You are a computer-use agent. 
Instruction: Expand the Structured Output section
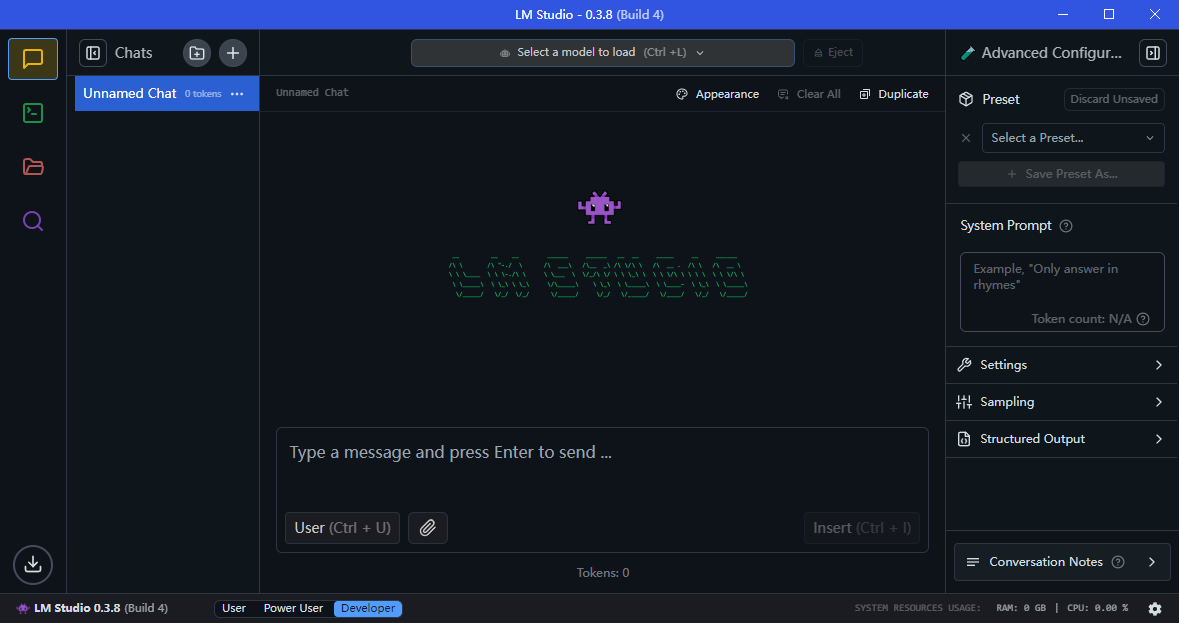(1062, 439)
